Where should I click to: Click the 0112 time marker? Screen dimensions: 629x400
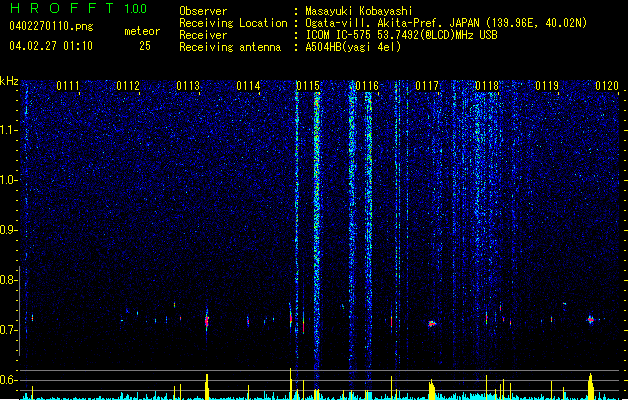pyautogui.click(x=128, y=85)
